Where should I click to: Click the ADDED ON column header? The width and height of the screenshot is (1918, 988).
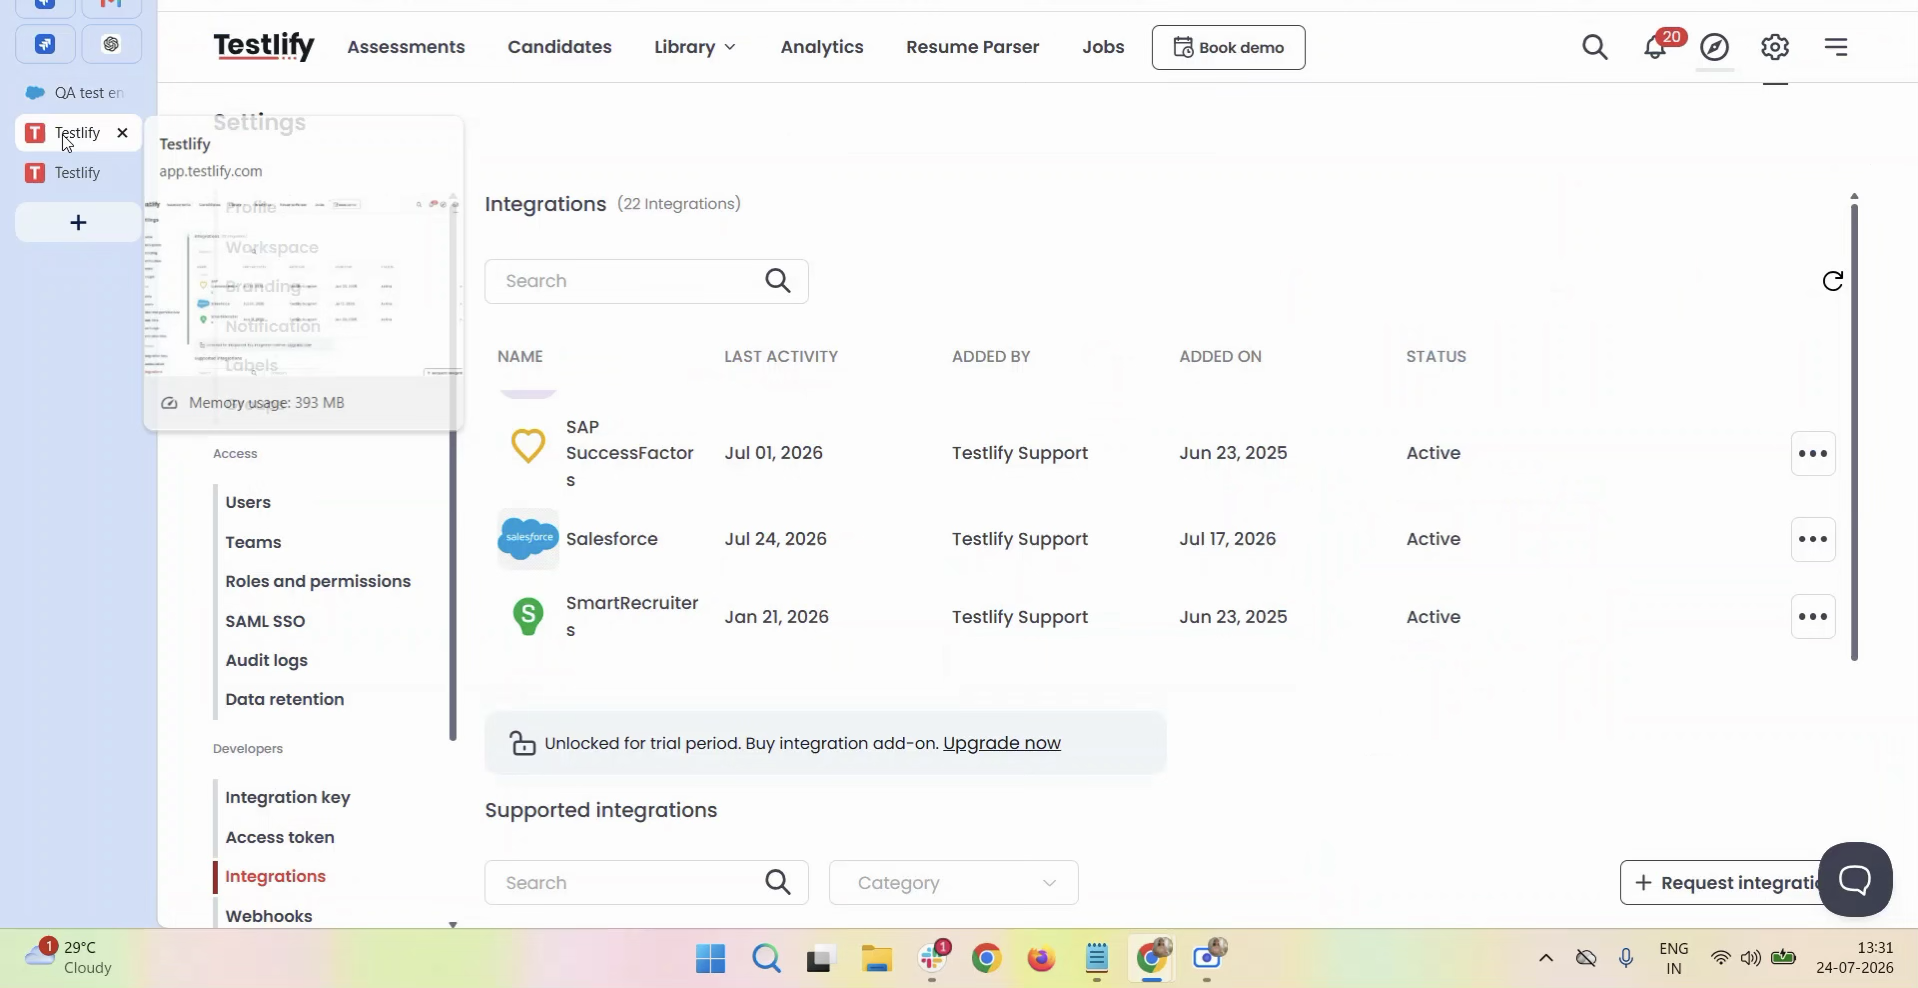(x=1220, y=356)
